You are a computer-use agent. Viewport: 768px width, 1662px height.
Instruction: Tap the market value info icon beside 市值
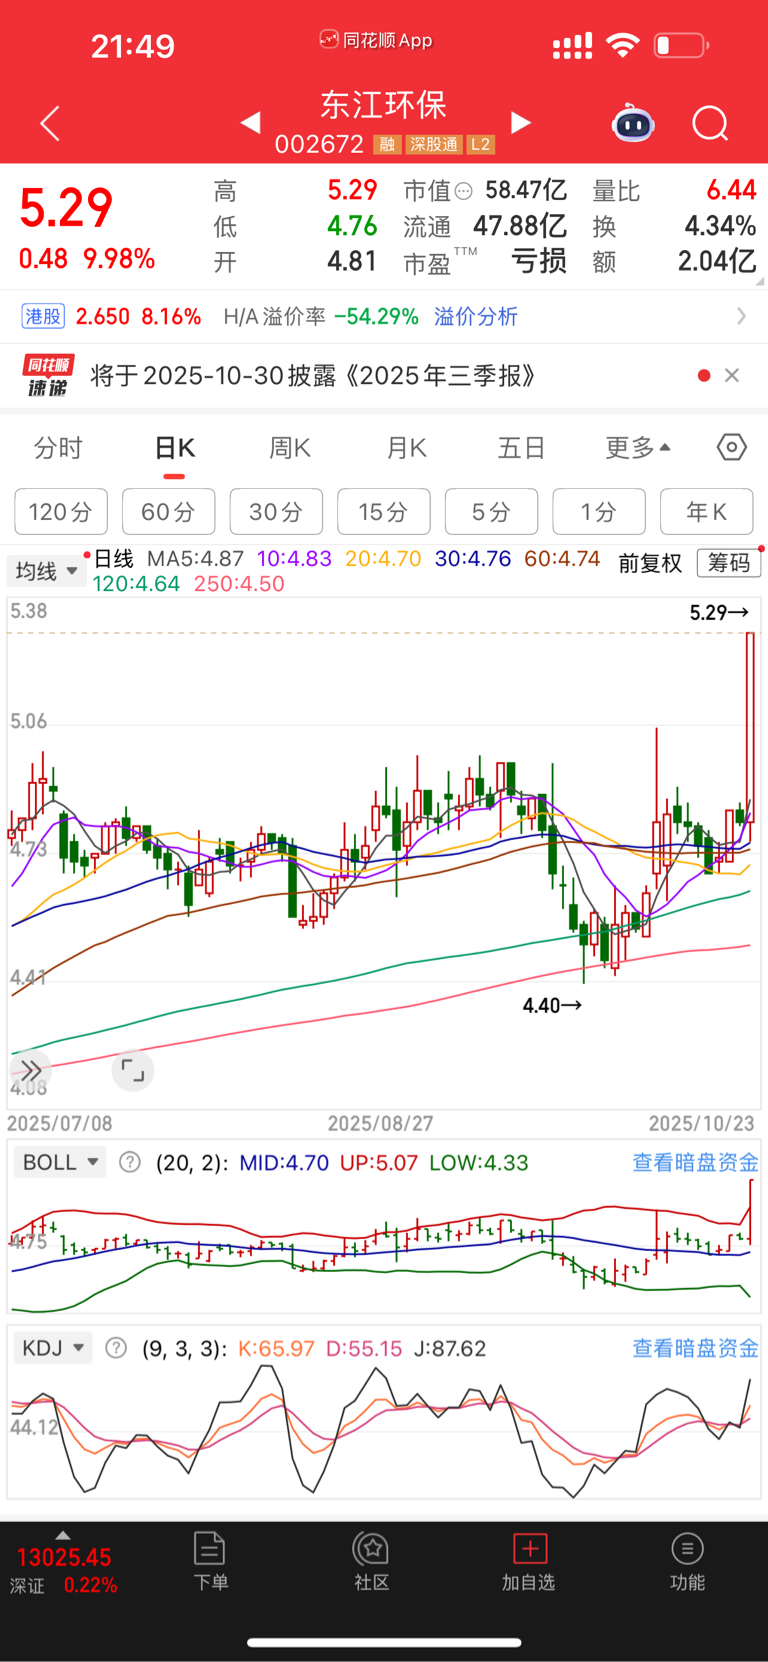(x=463, y=191)
